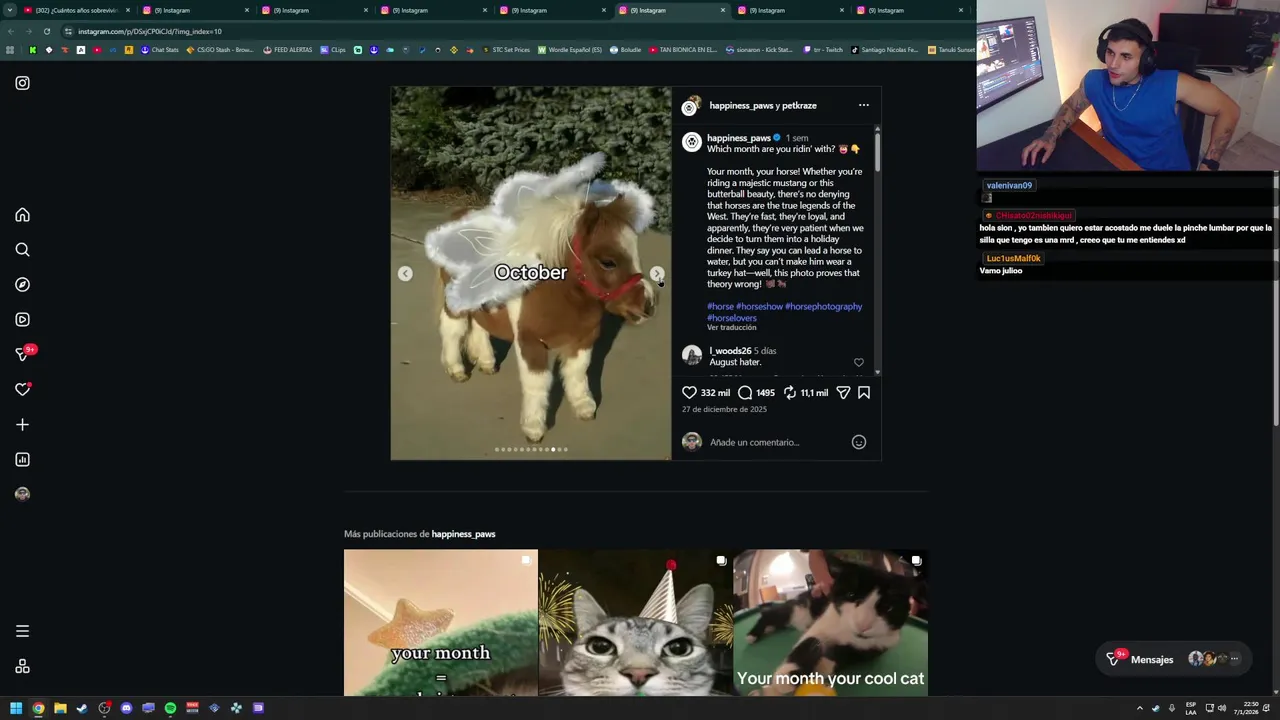Click the share icon beside 11,1 mil
1280x720 pixels.
[x=843, y=393]
